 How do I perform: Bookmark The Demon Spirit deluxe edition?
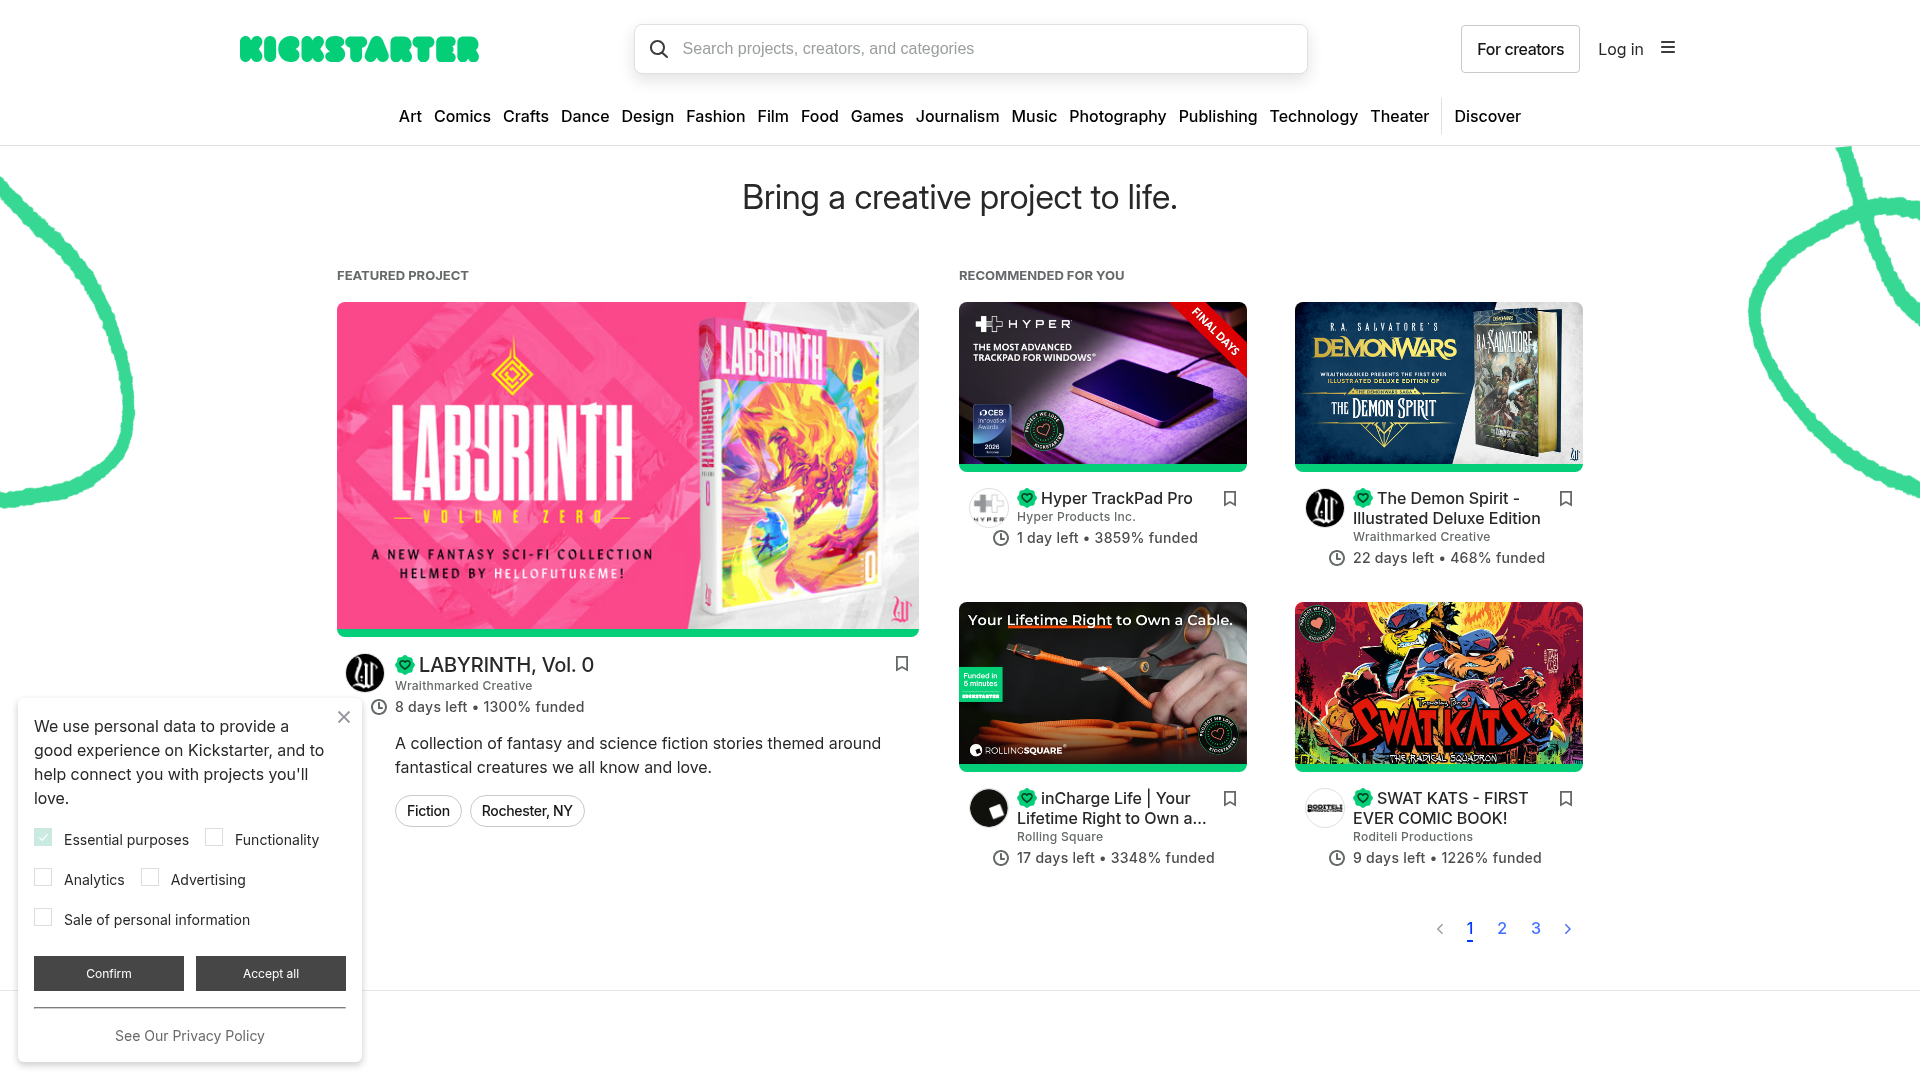(x=1565, y=498)
